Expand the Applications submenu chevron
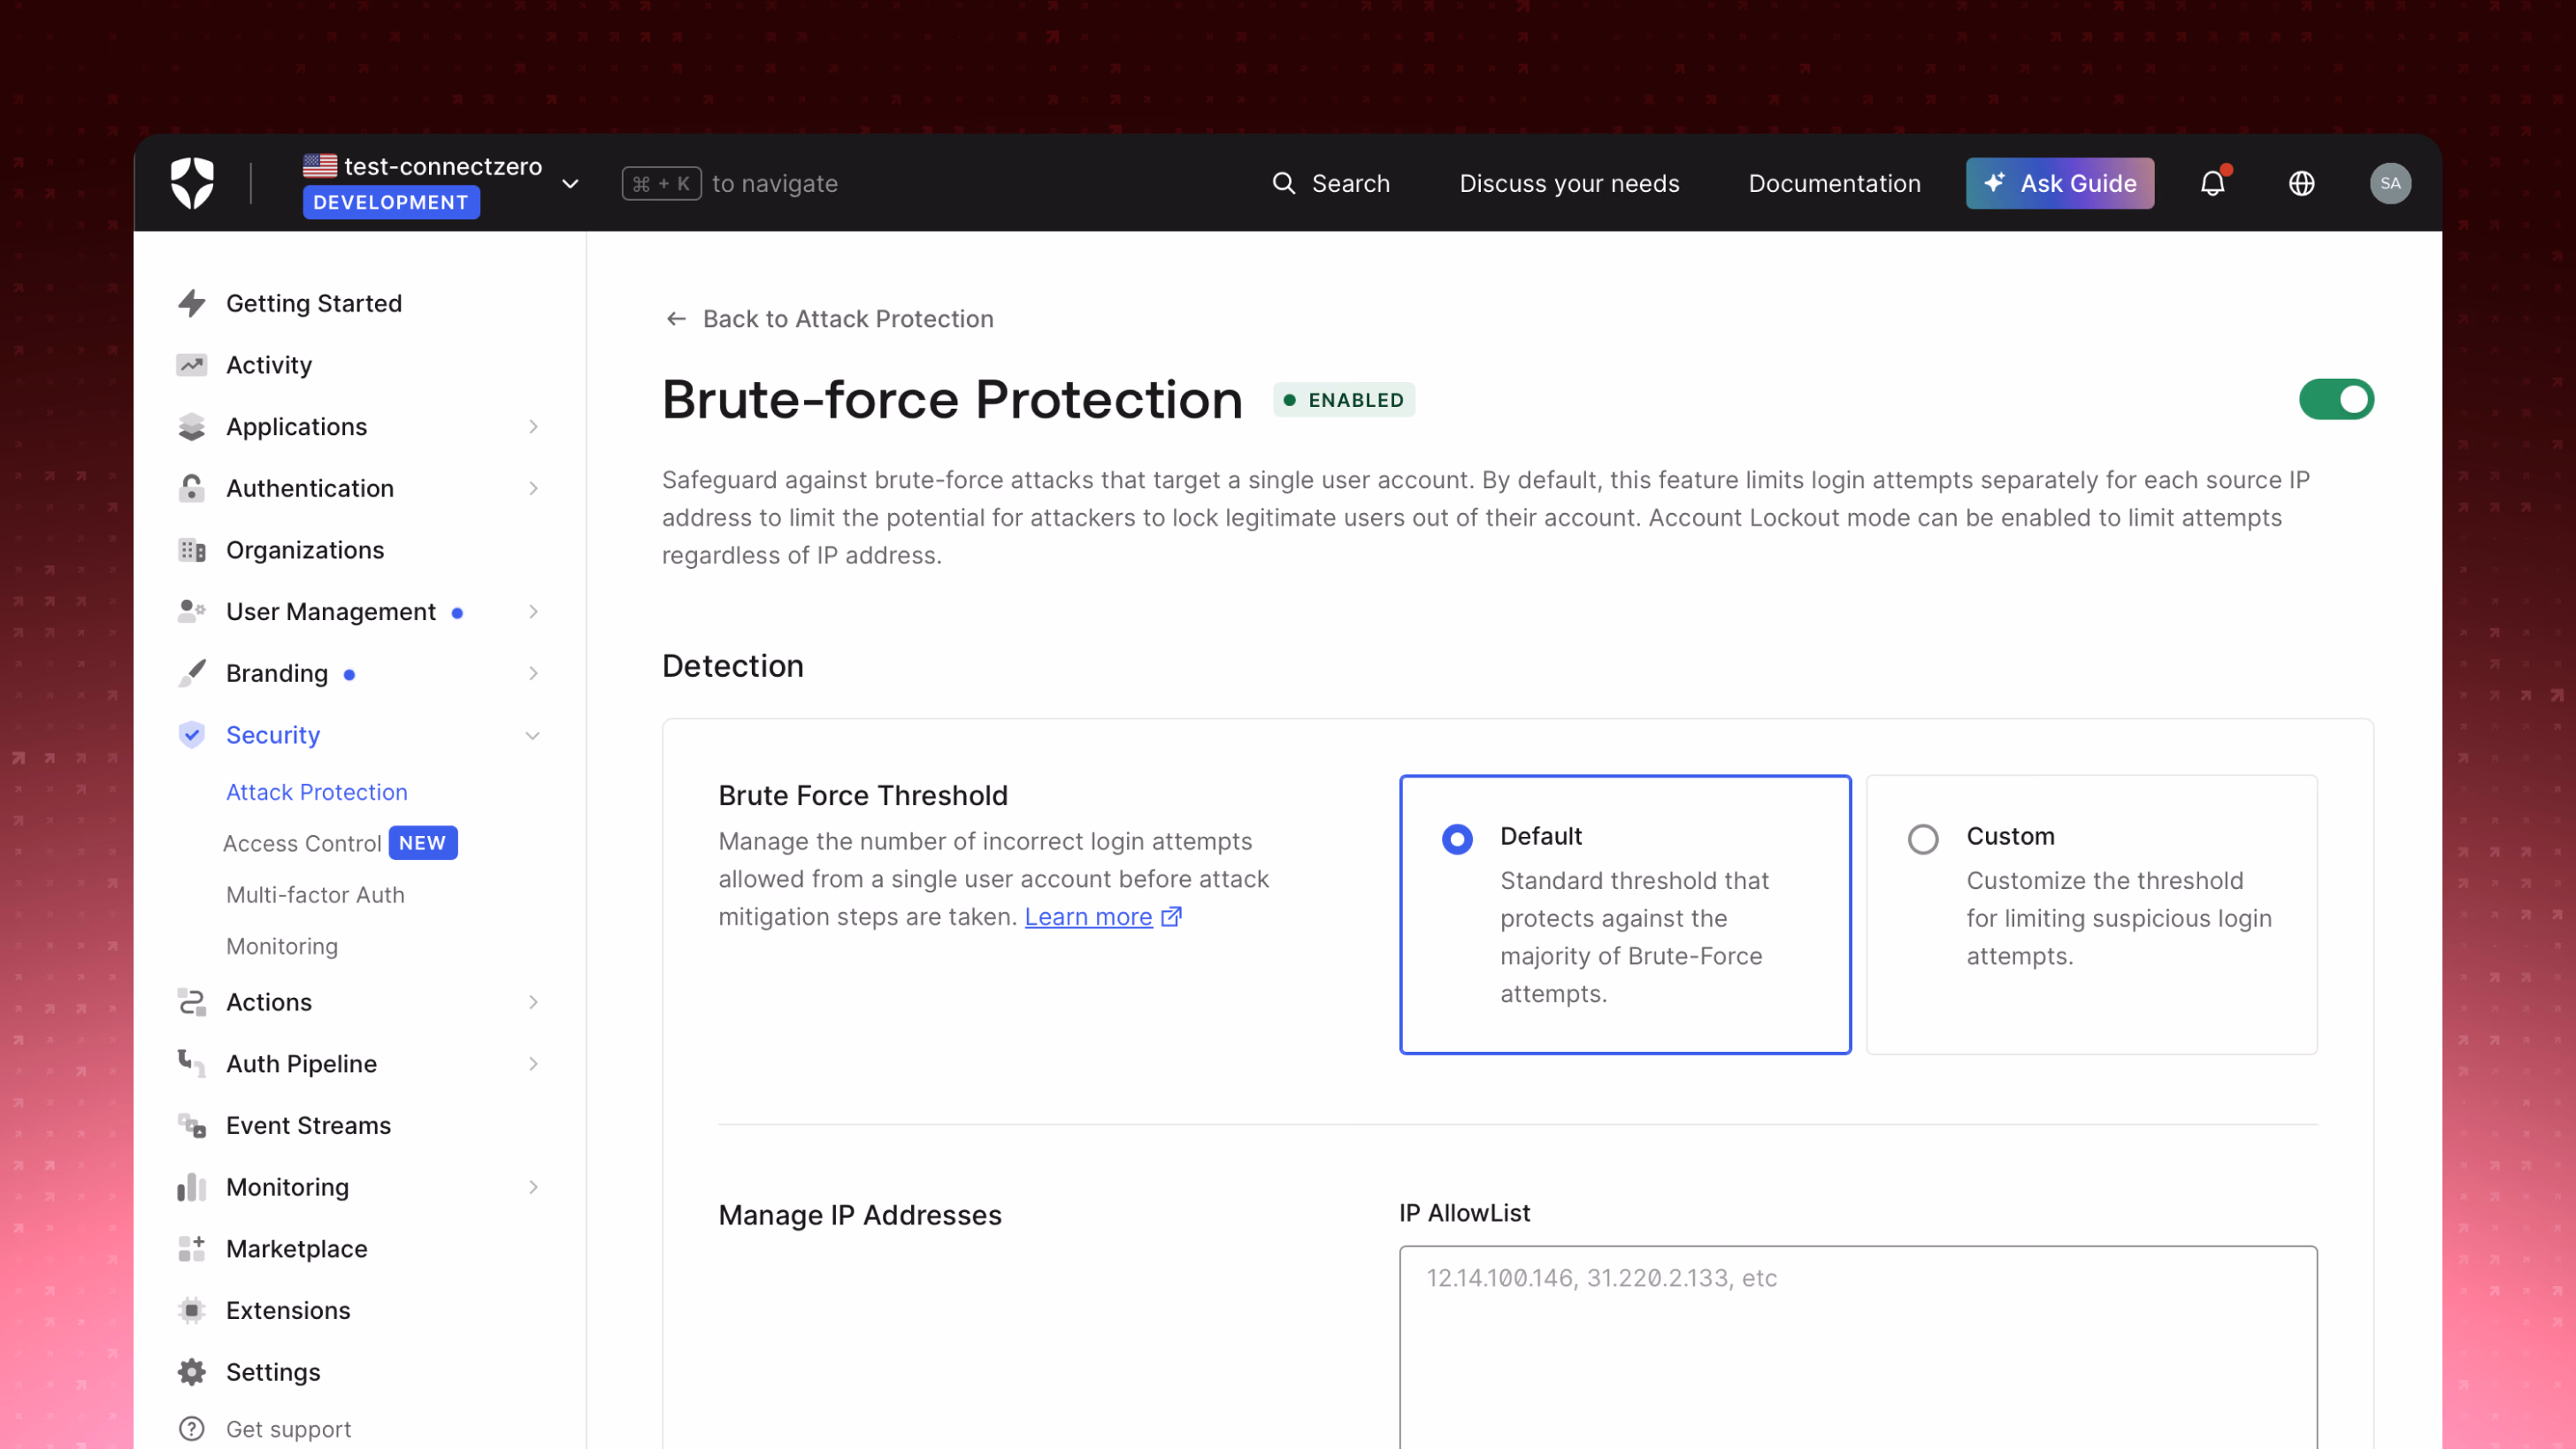 click(533, 427)
